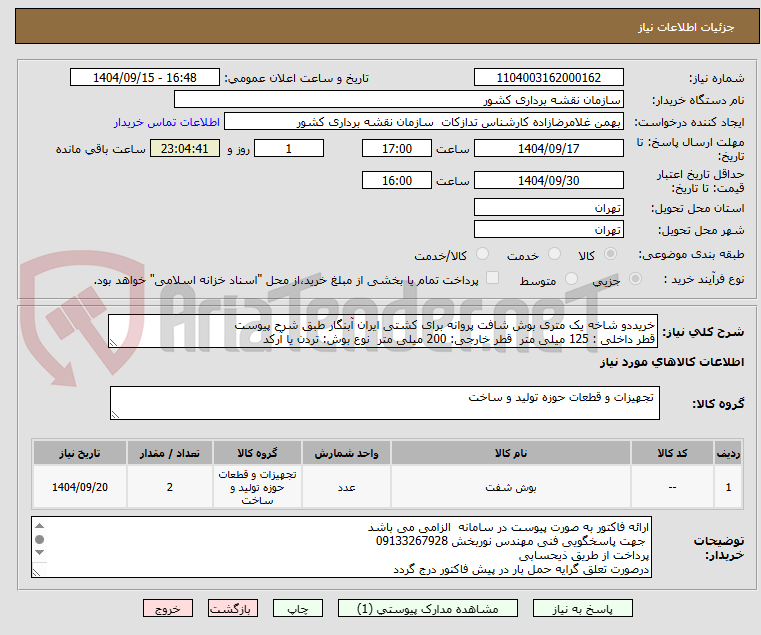This screenshot has width=761, height=635.
Task: Click the بازگشت back button
Action: tap(233, 608)
